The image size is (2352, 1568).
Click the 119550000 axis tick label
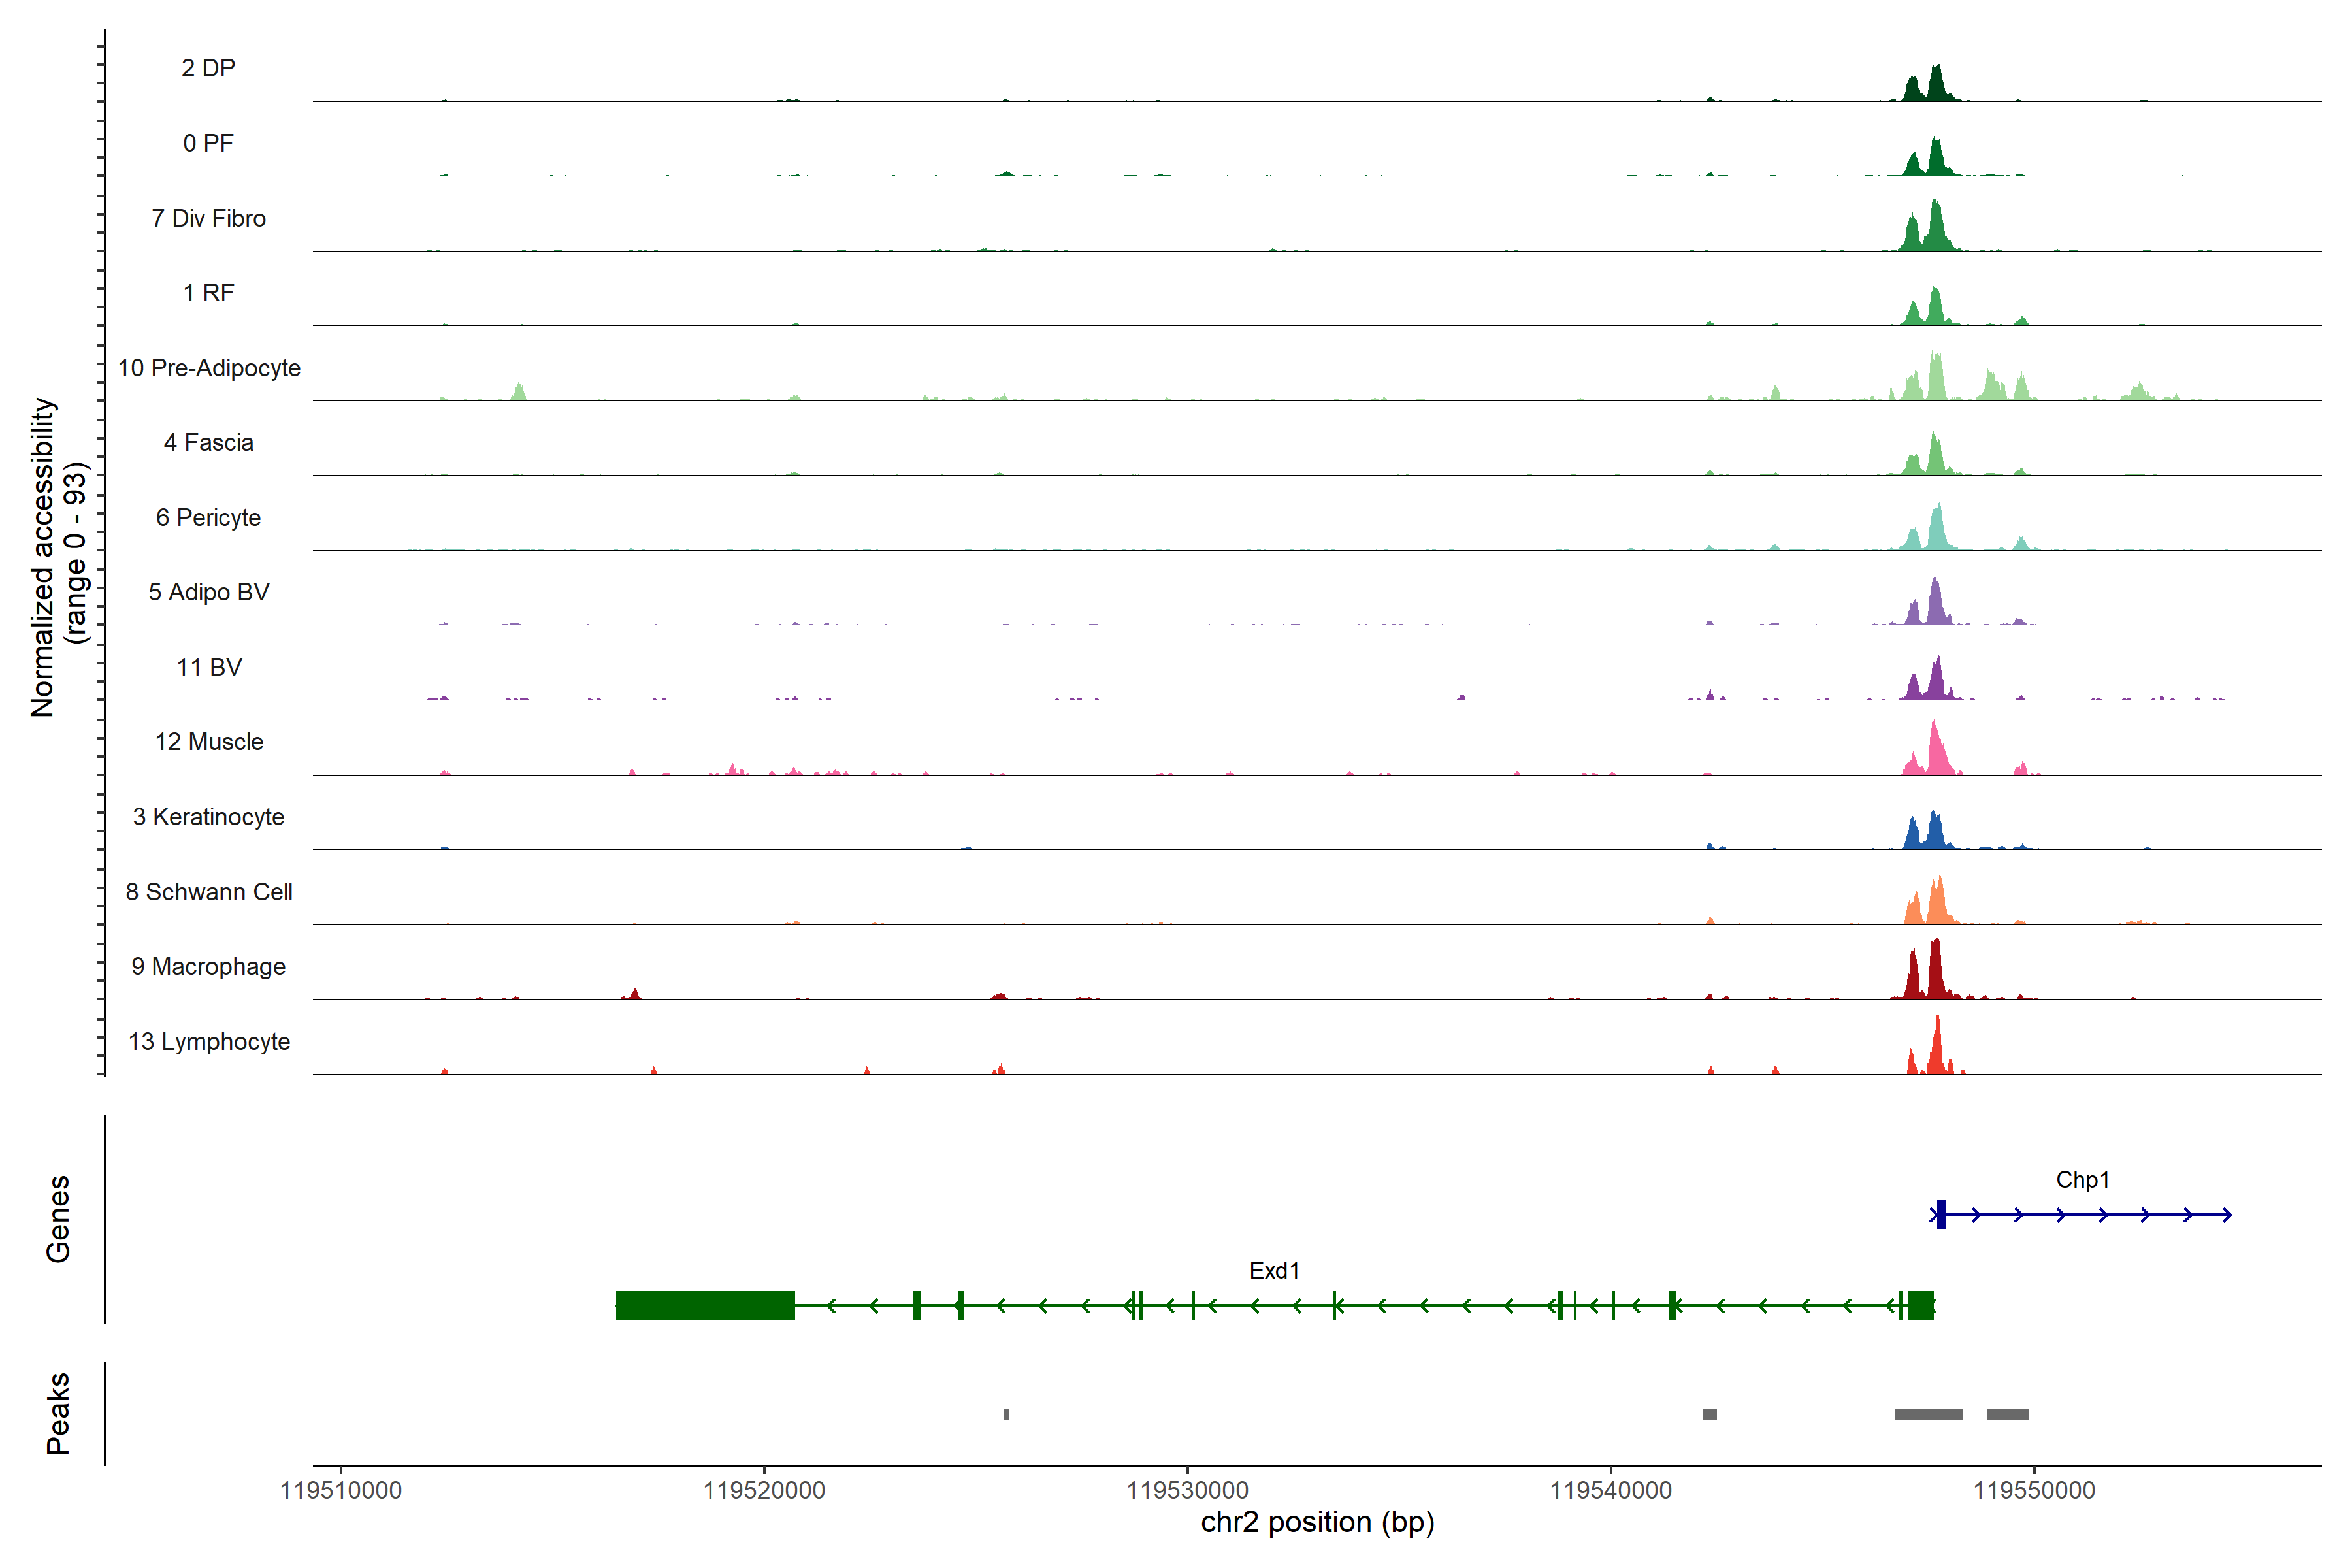[2034, 1490]
